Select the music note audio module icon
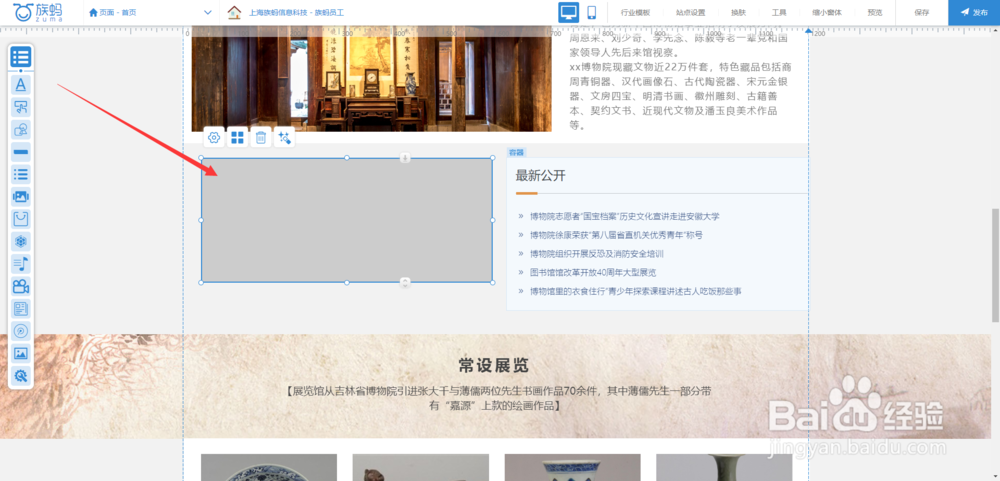The image size is (1000, 481). pyautogui.click(x=20, y=263)
